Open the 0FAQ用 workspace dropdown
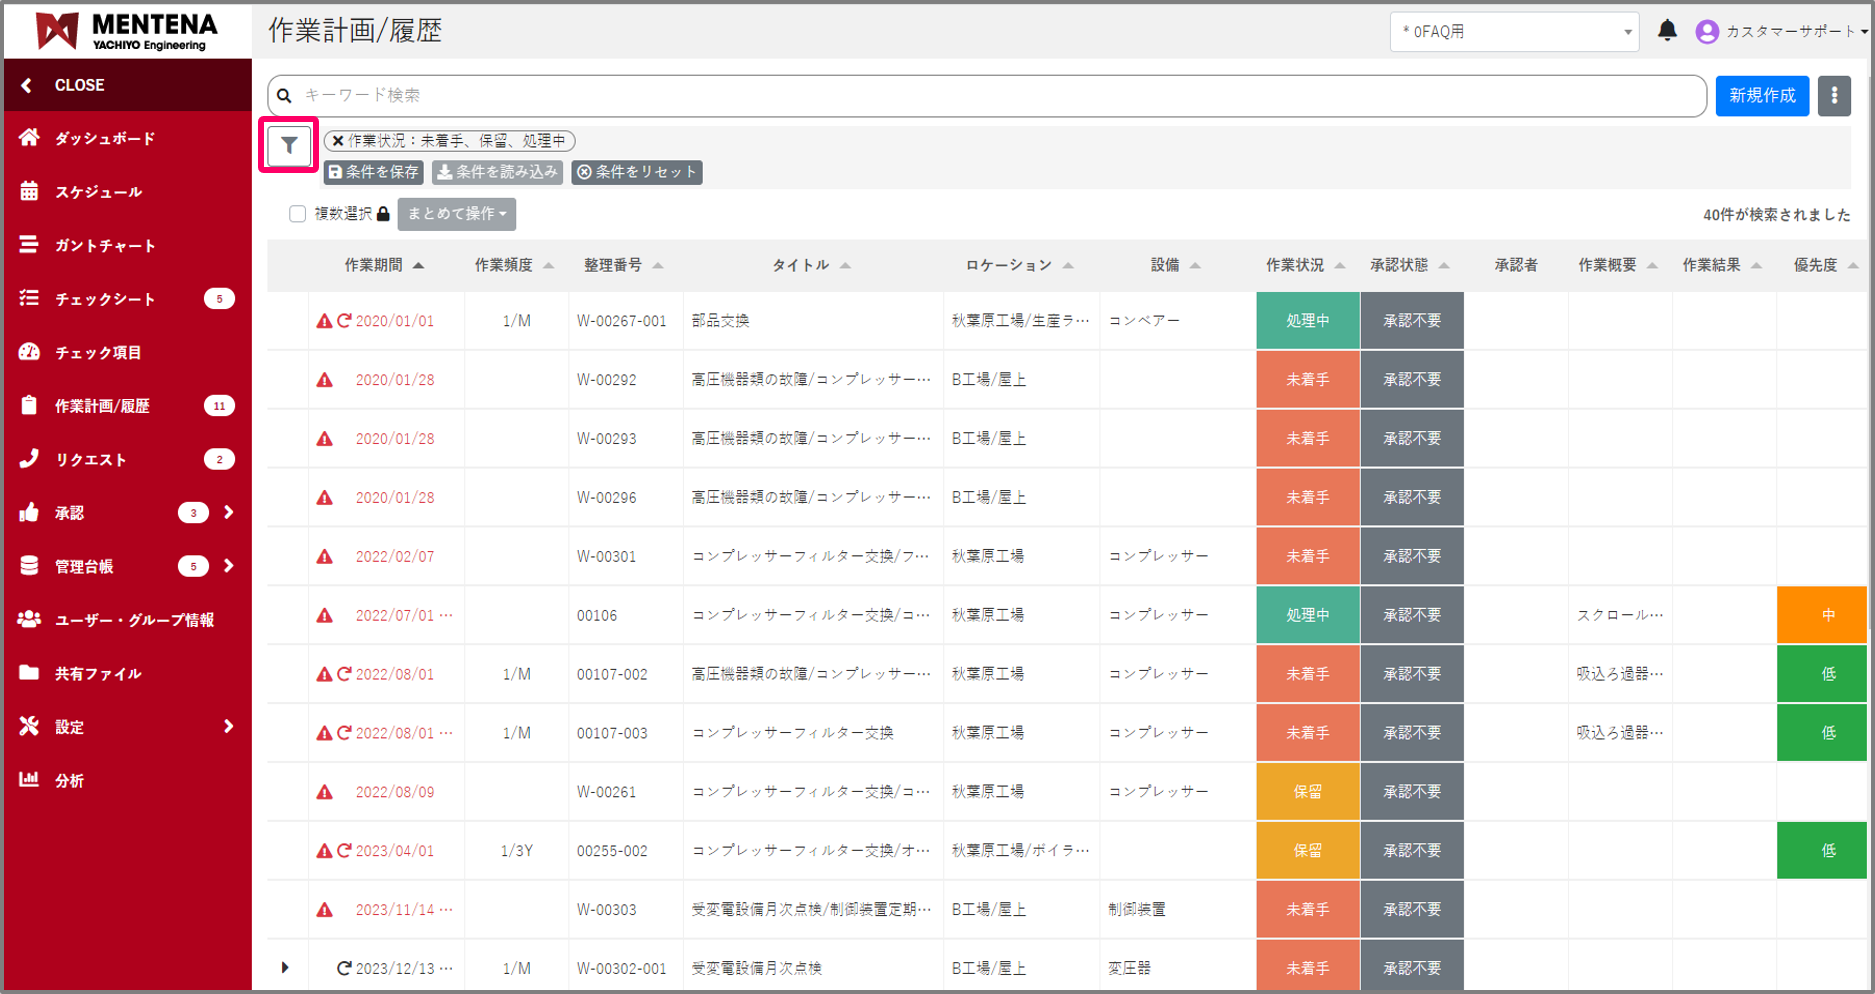Screen dimensions: 1875x994 (x=1513, y=32)
